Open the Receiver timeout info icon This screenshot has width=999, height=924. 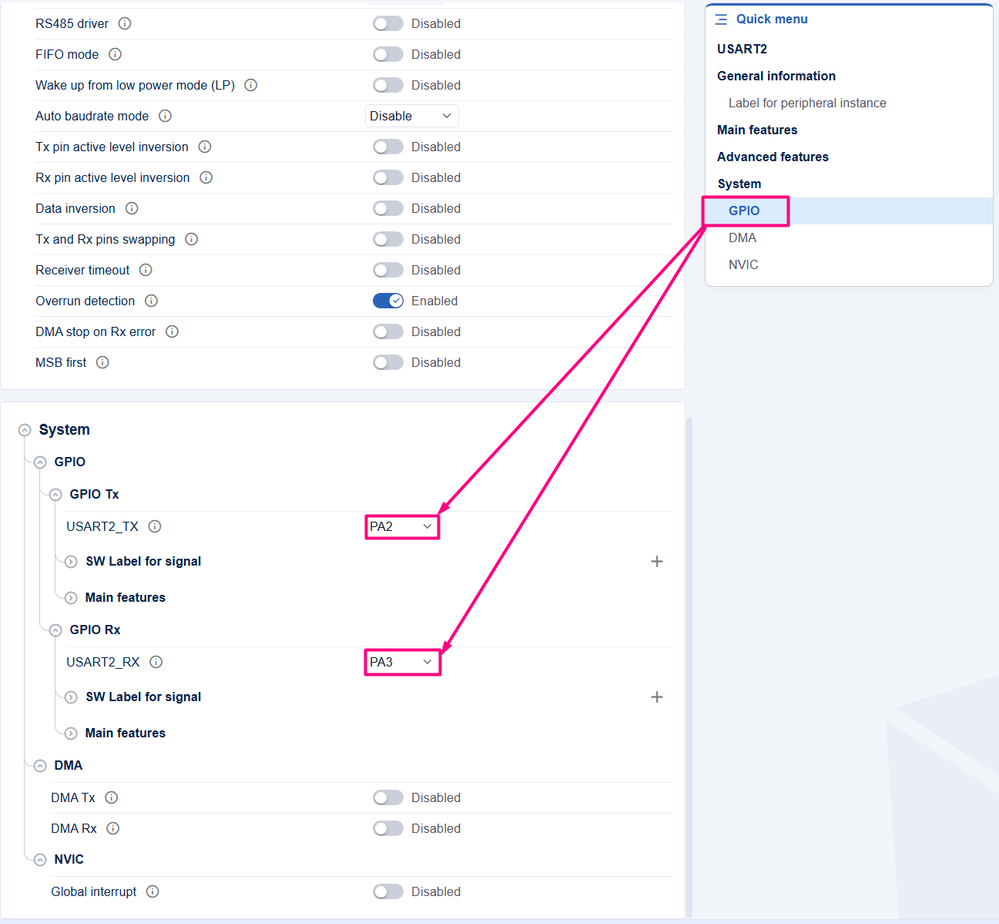tap(145, 270)
